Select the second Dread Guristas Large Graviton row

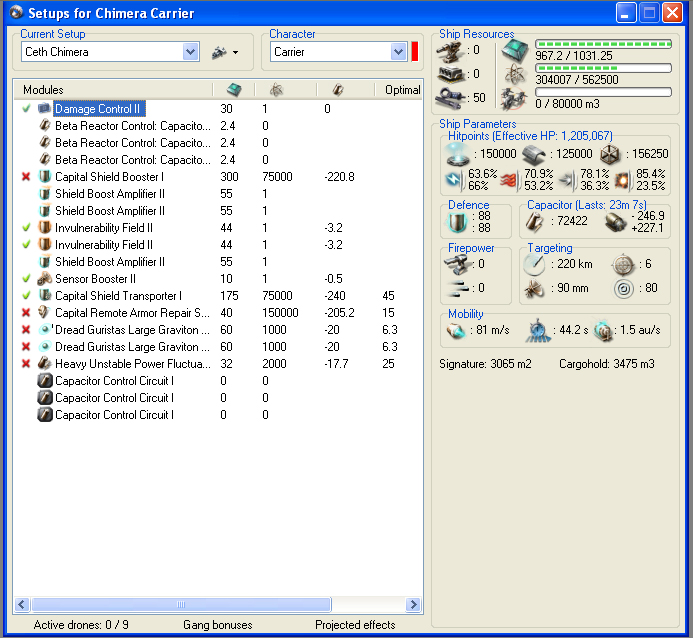tap(217, 347)
